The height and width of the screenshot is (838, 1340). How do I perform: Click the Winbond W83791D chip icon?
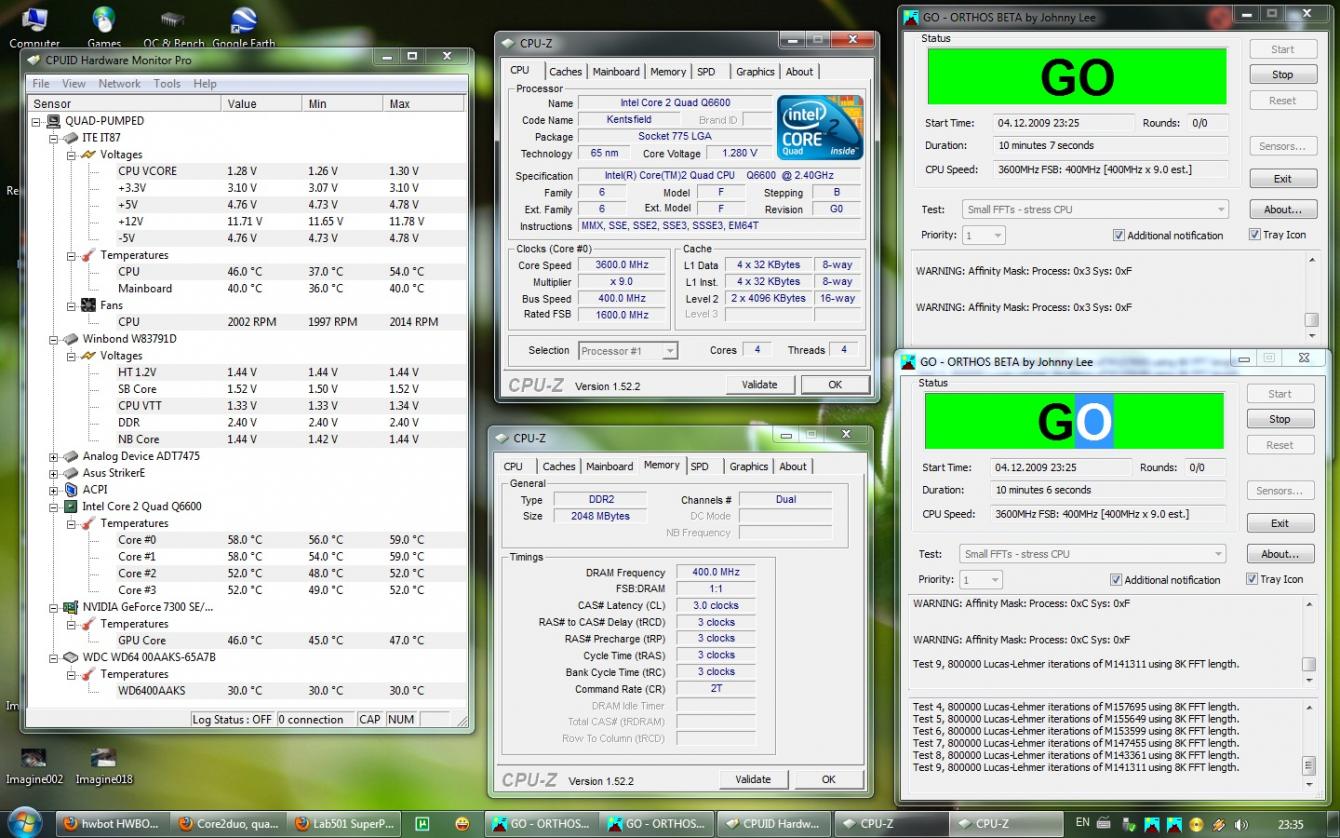tap(71, 339)
